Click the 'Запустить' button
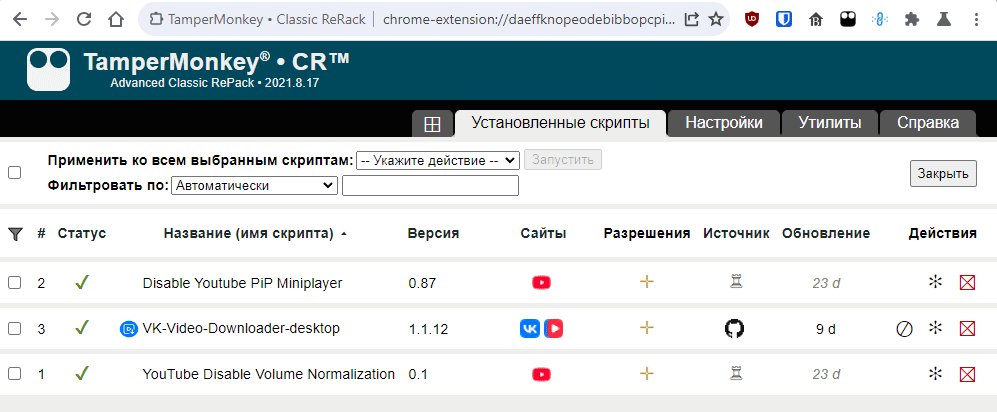Viewport: 997px width, 412px height. coord(563,160)
